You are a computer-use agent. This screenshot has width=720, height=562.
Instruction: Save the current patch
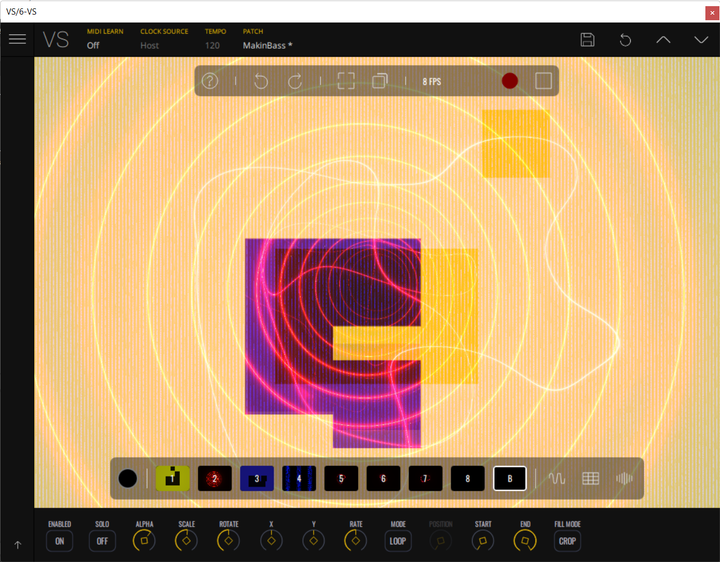[587, 40]
